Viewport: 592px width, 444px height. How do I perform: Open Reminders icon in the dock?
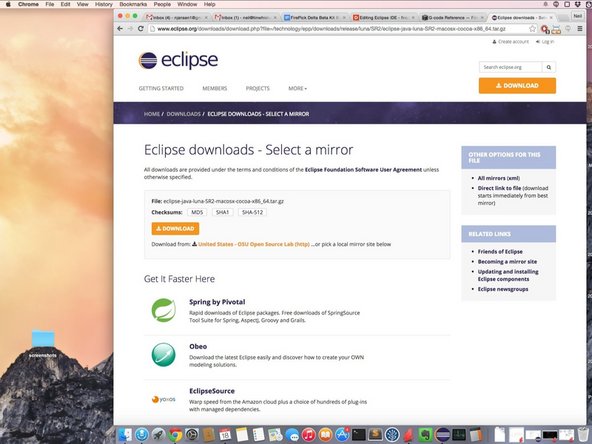tap(259, 435)
